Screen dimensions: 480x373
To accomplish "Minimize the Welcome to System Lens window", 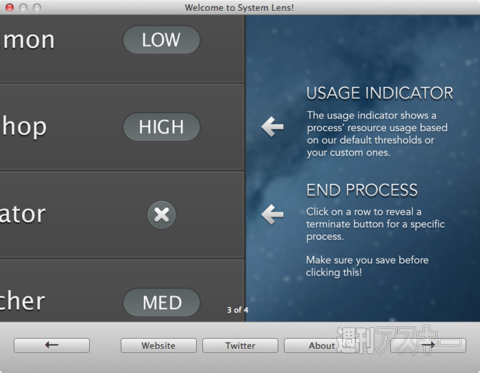I will [x=23, y=7].
